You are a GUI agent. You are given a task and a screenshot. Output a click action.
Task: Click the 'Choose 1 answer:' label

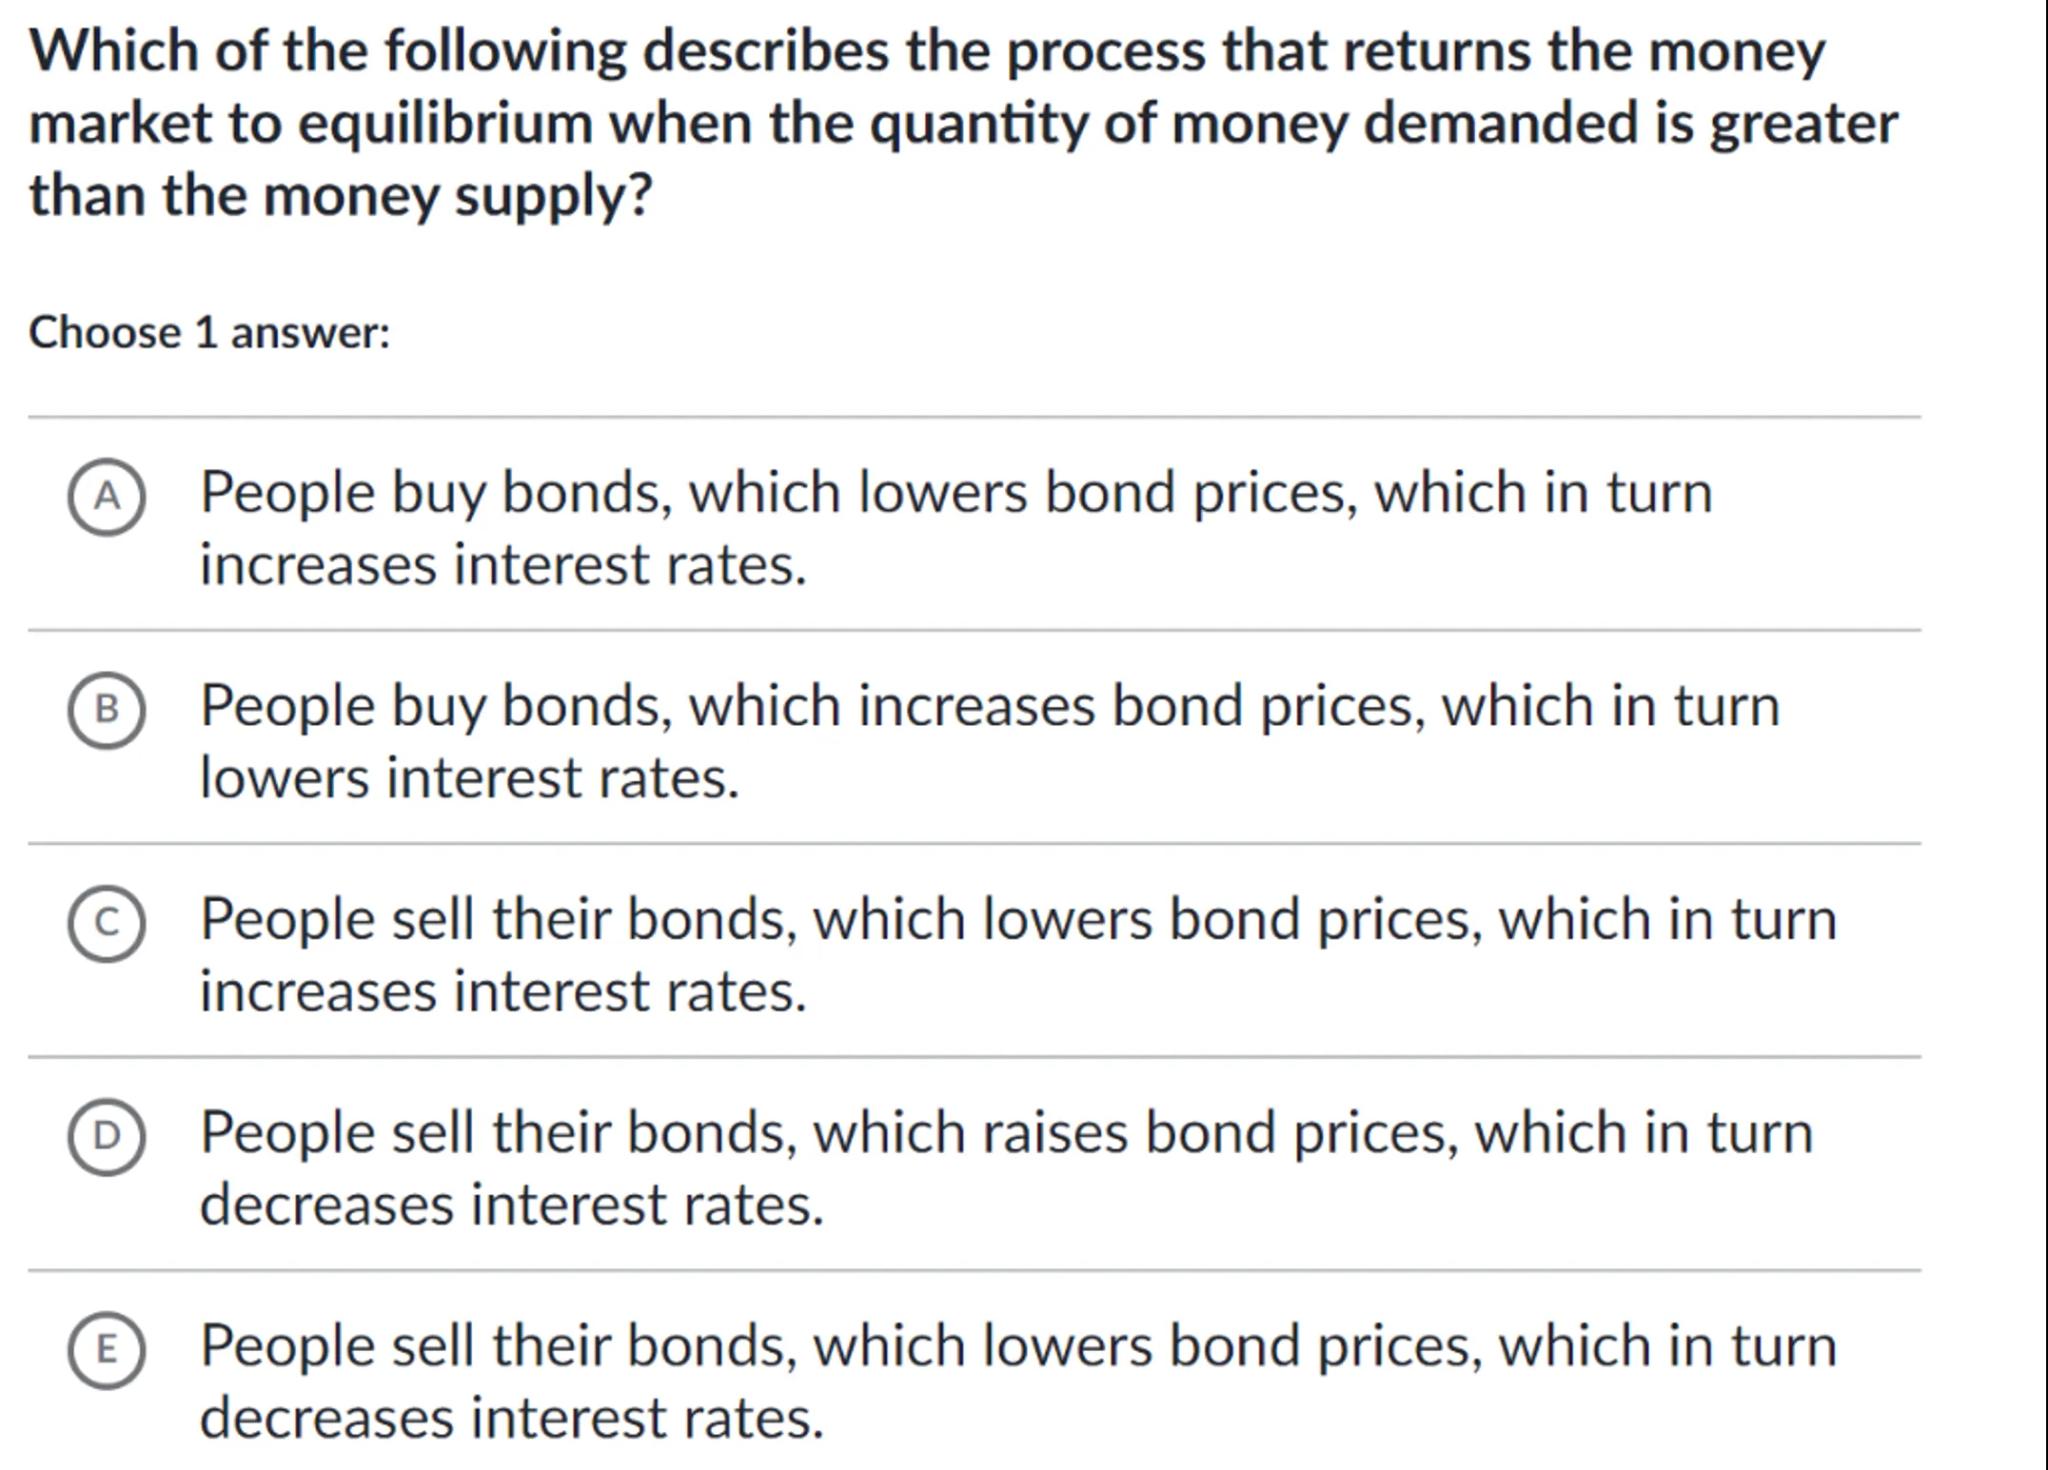pos(209,332)
